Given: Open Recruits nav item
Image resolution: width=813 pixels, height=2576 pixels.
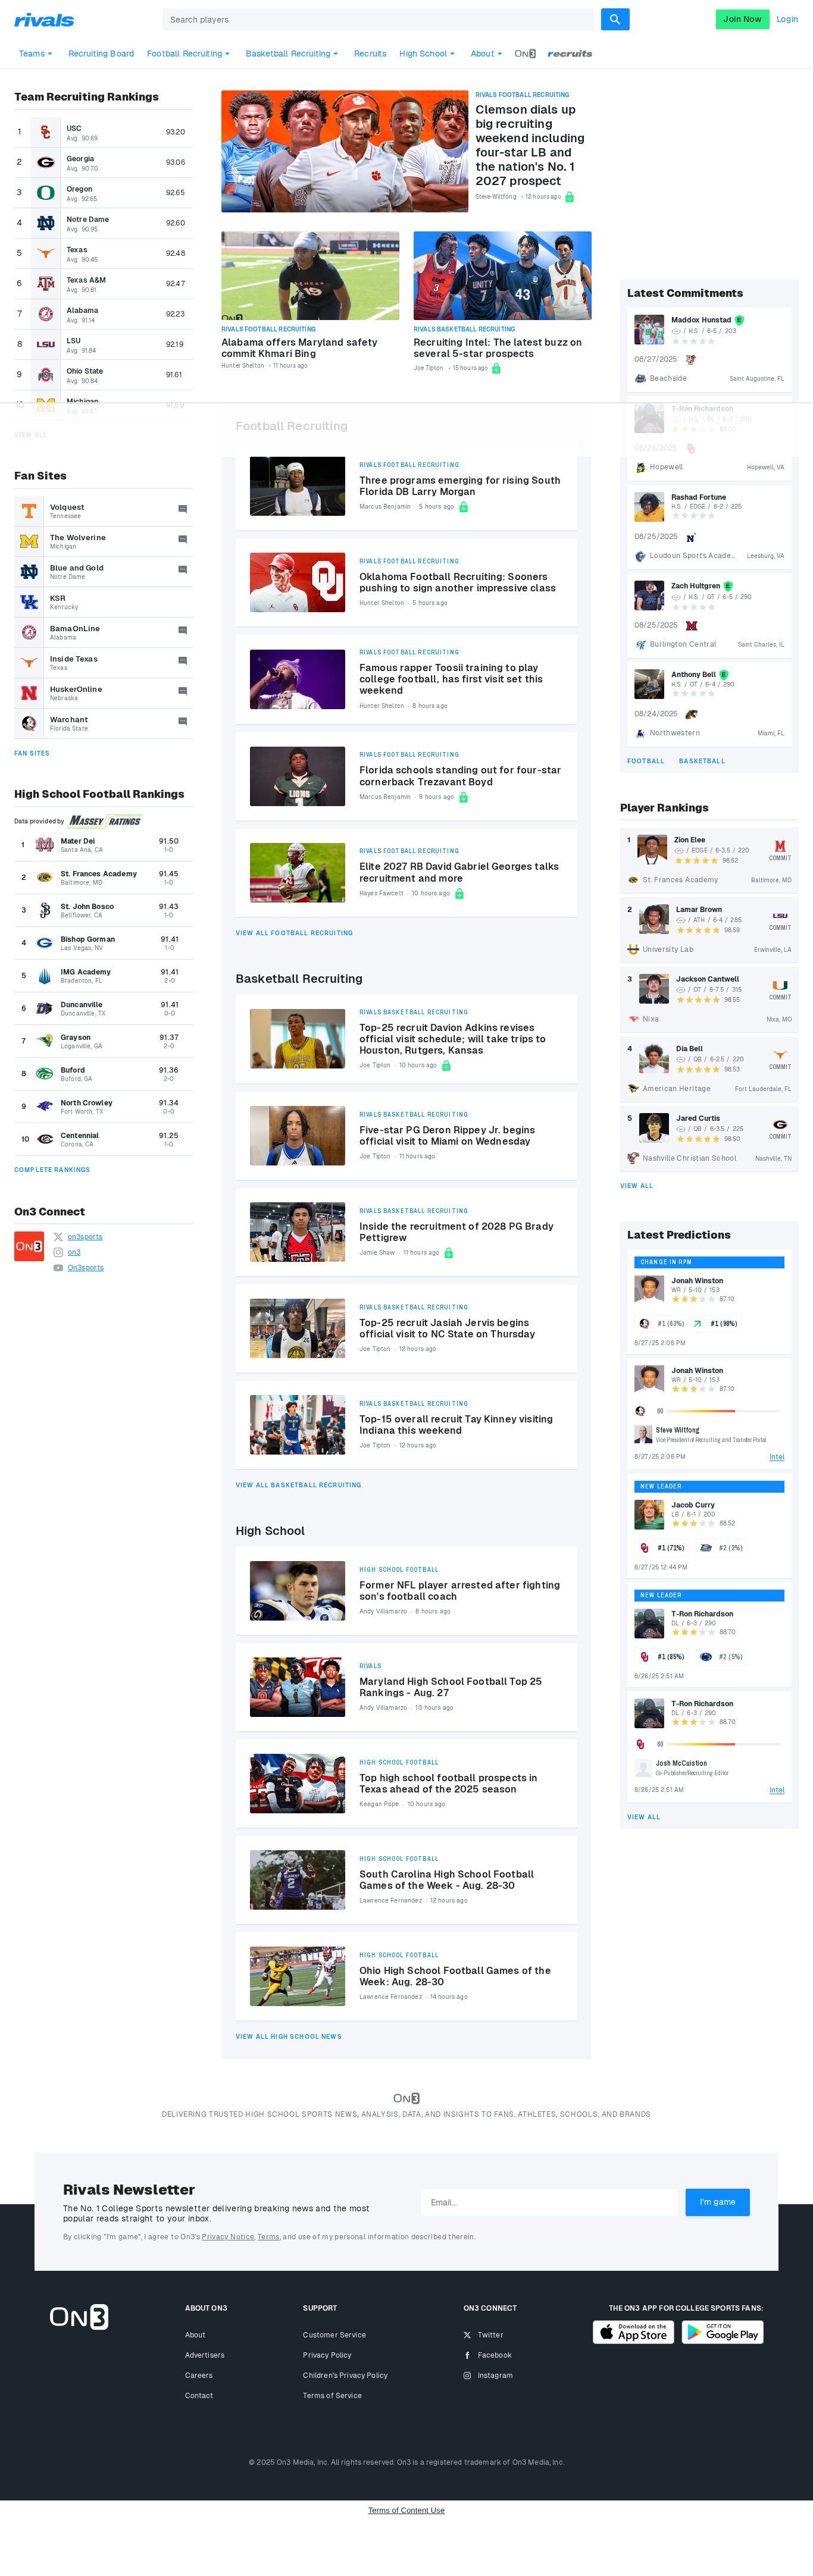Looking at the screenshot, I should pyautogui.click(x=370, y=54).
